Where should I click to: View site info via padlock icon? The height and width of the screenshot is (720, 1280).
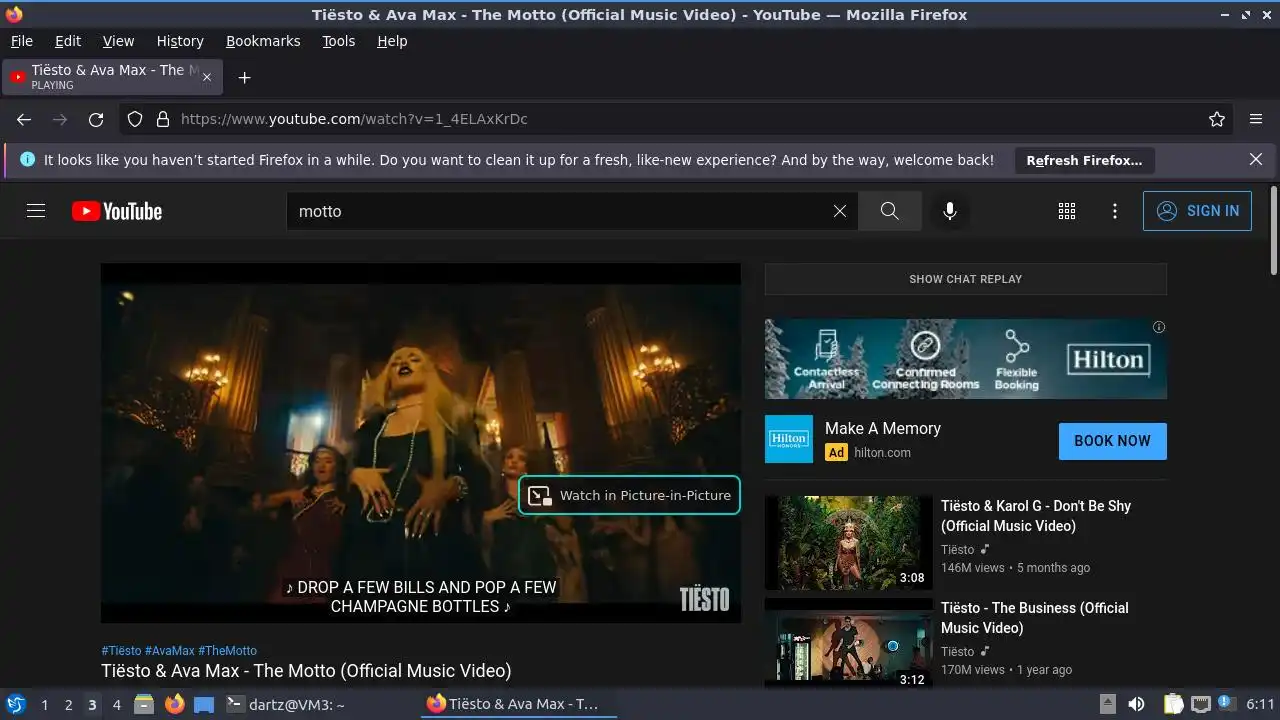tap(163, 119)
